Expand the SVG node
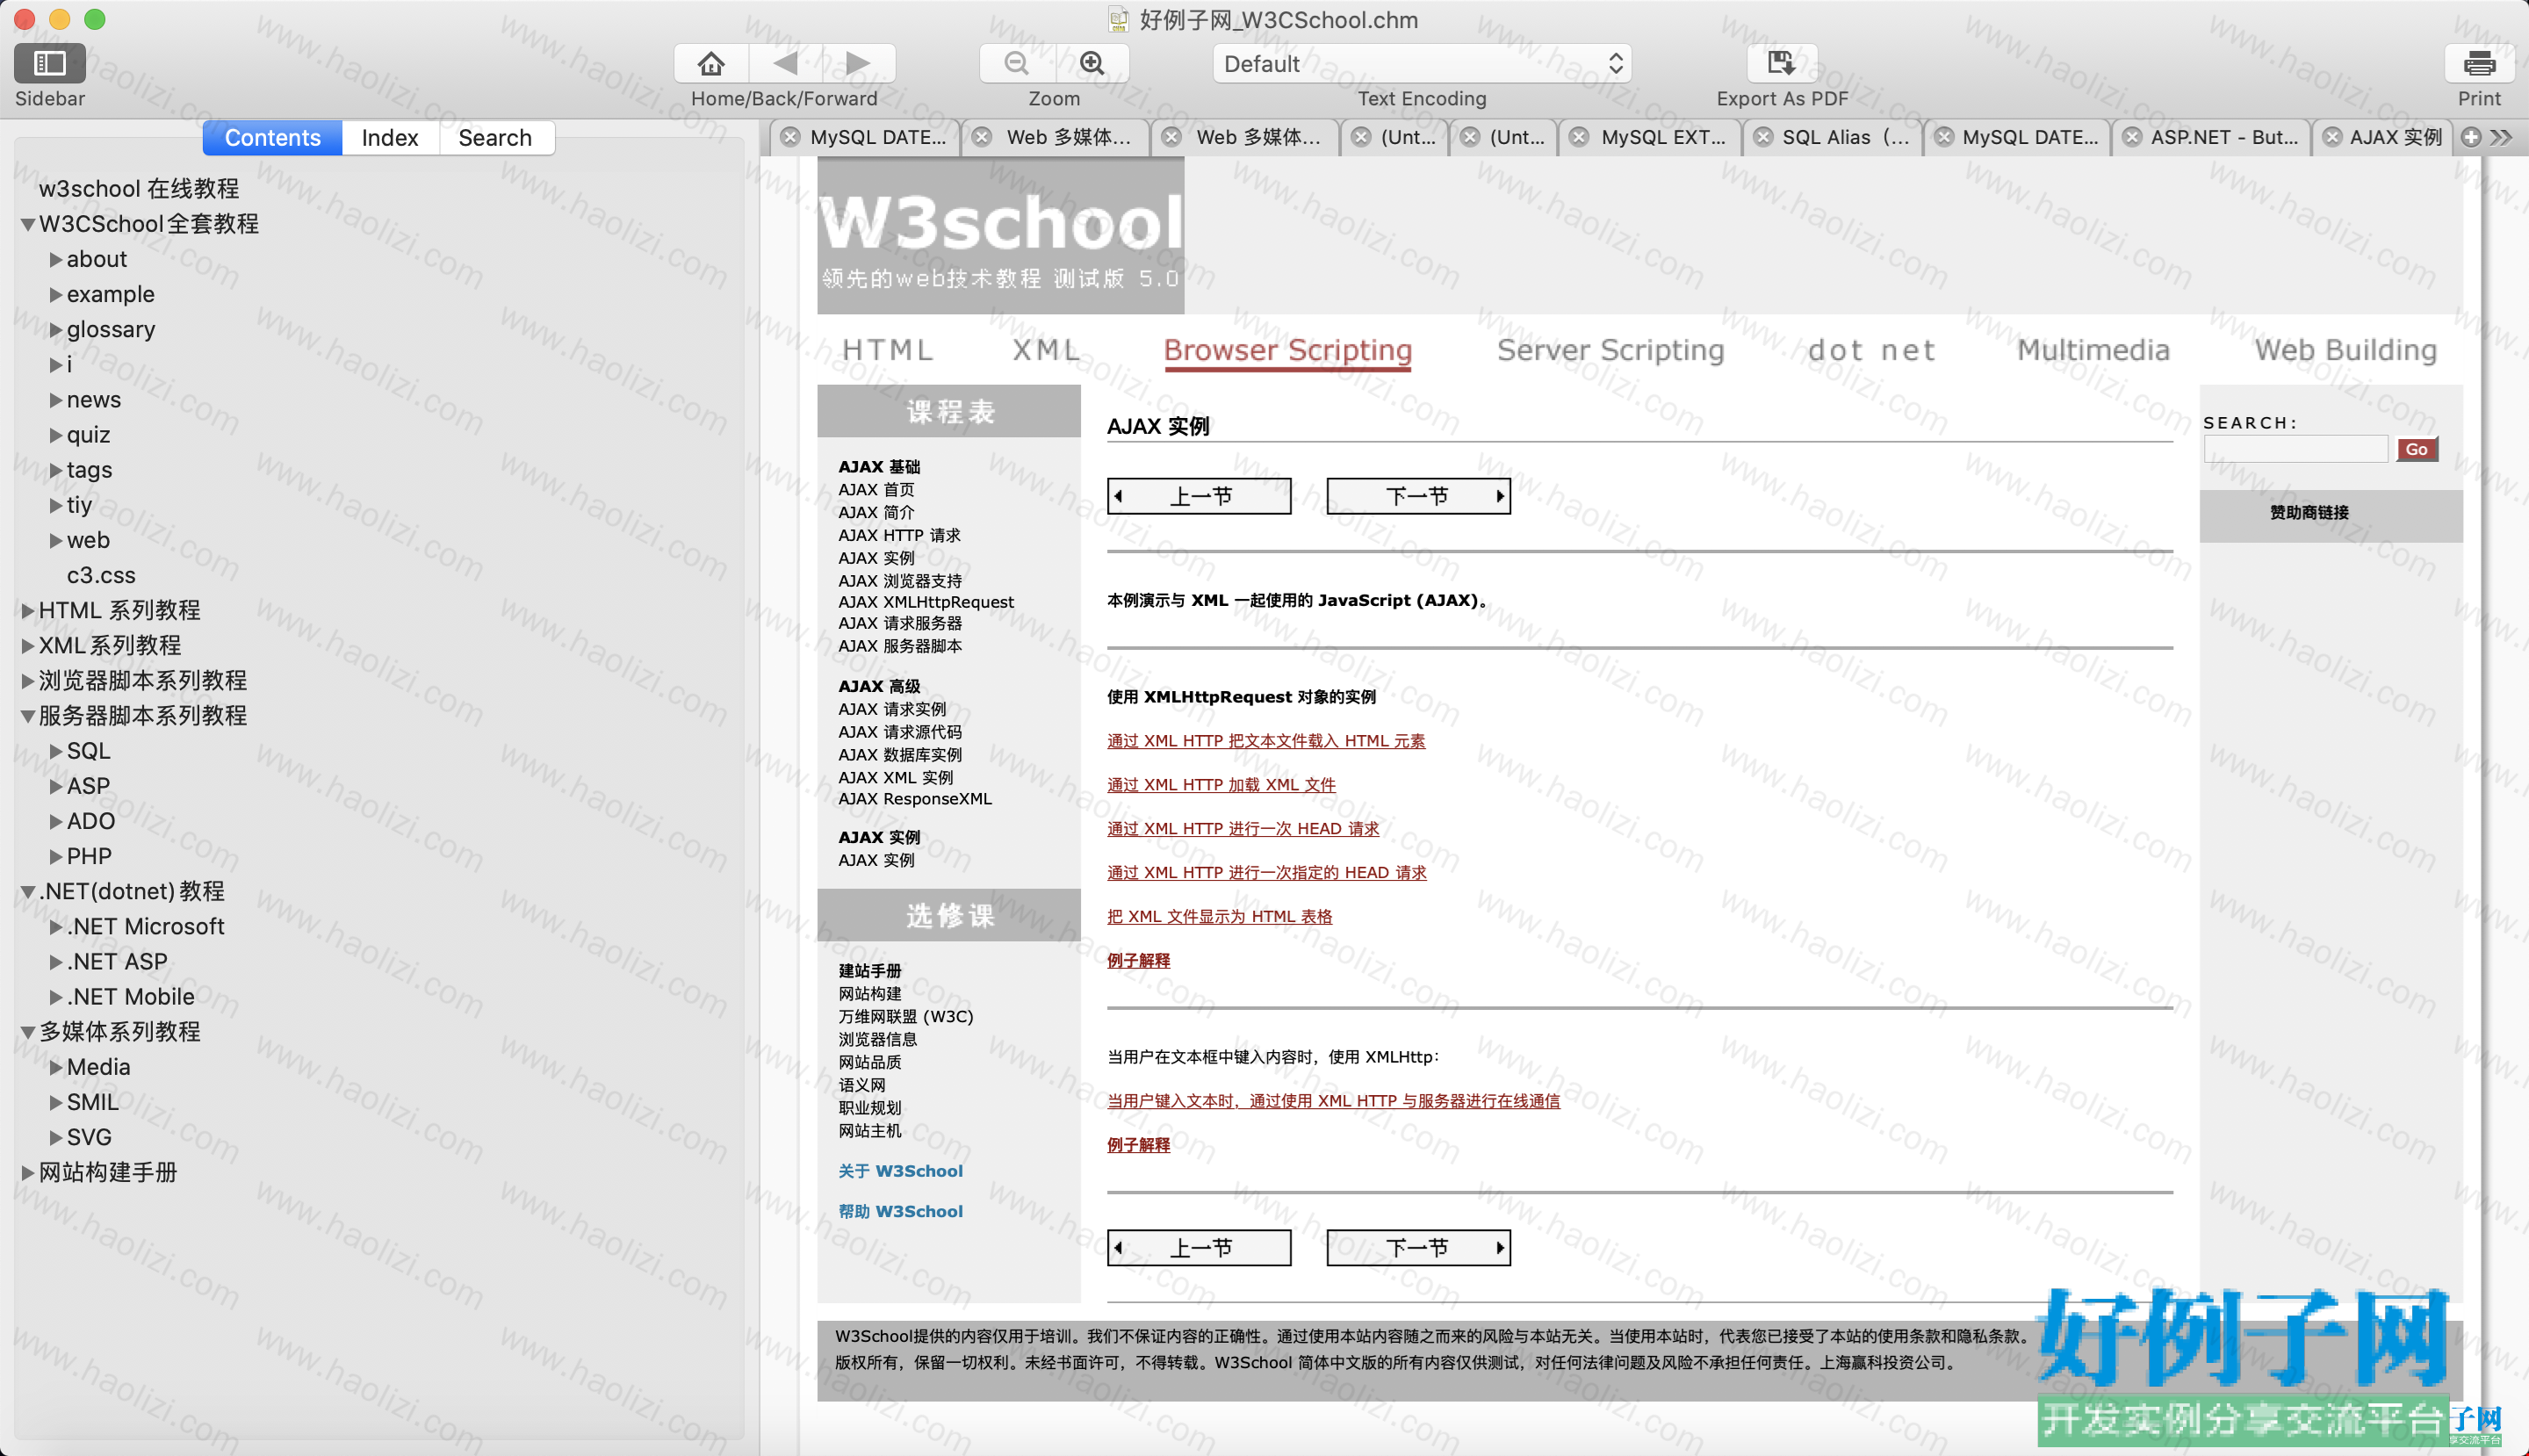This screenshot has width=2529, height=1456. pyautogui.click(x=56, y=1138)
